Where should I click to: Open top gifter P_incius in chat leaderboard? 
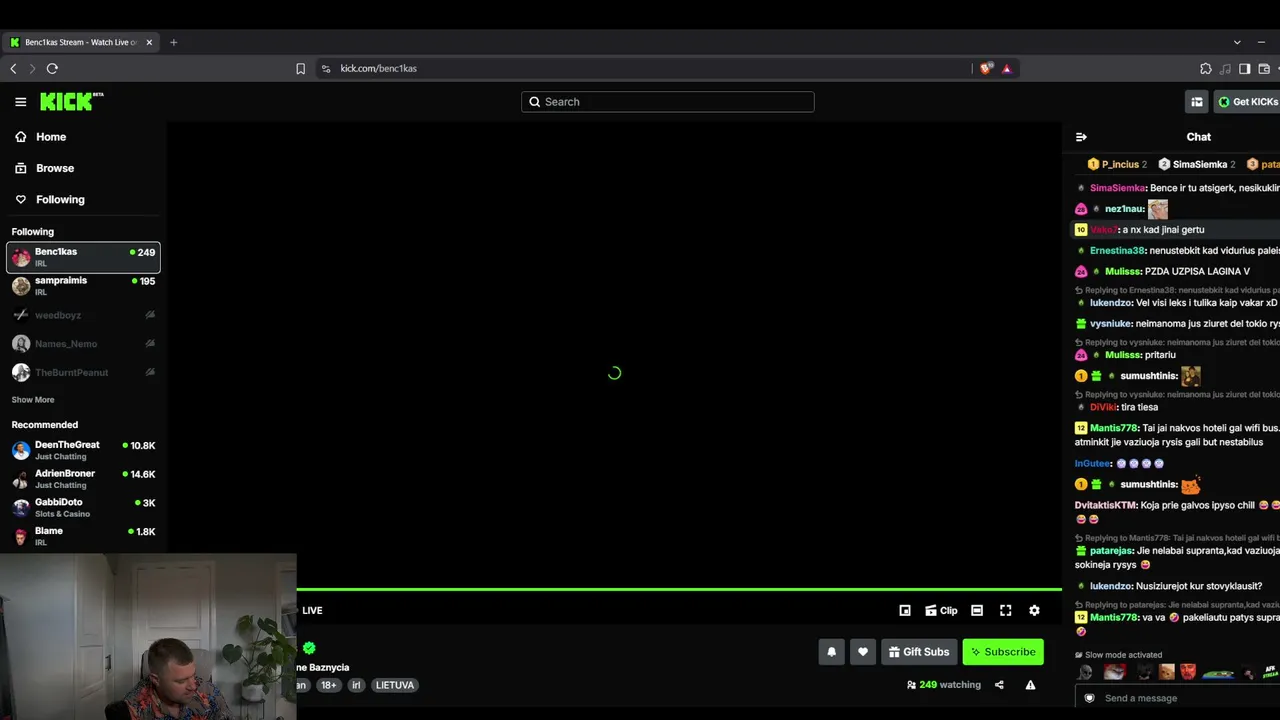[x=1119, y=164]
